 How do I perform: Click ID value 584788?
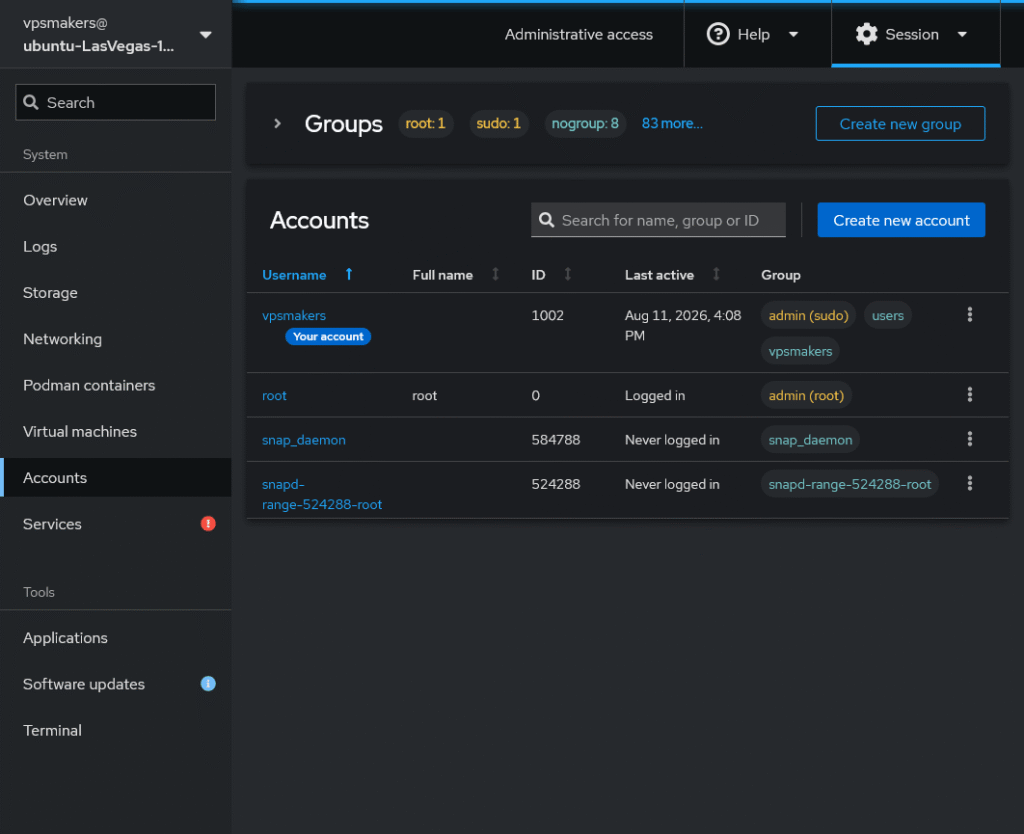(556, 440)
